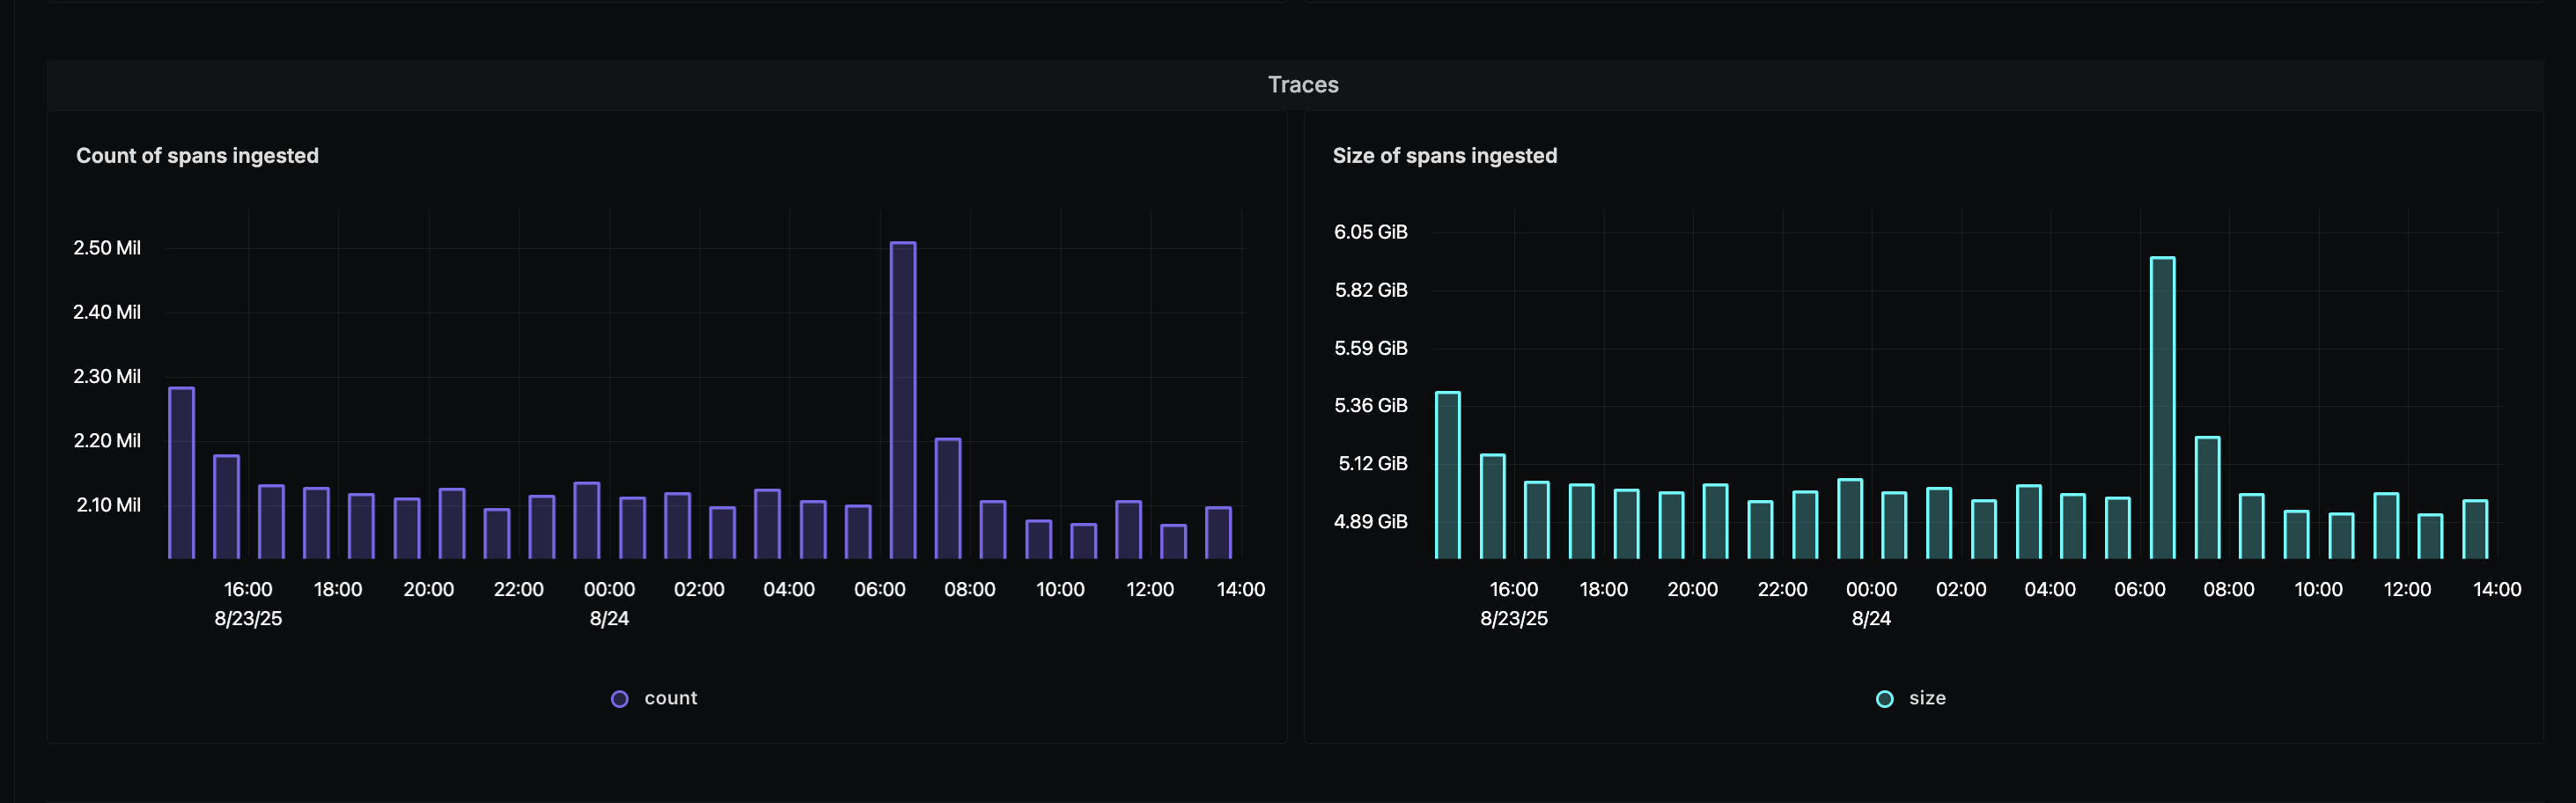Click 8/23/25 date label in count chart
The height and width of the screenshot is (803, 2576).
[x=248, y=618]
